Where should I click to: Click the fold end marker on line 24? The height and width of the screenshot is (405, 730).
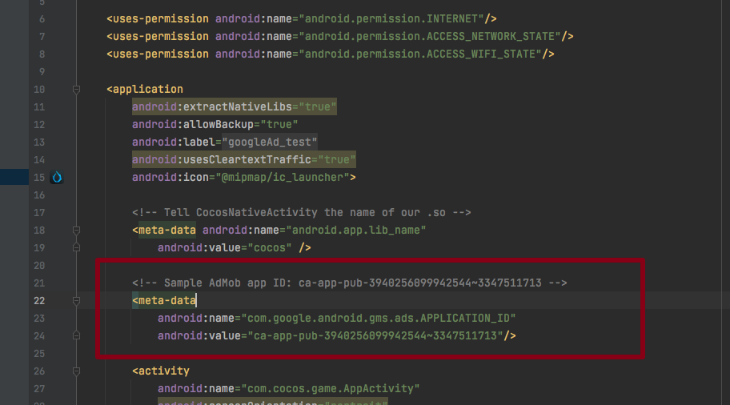coord(76,336)
